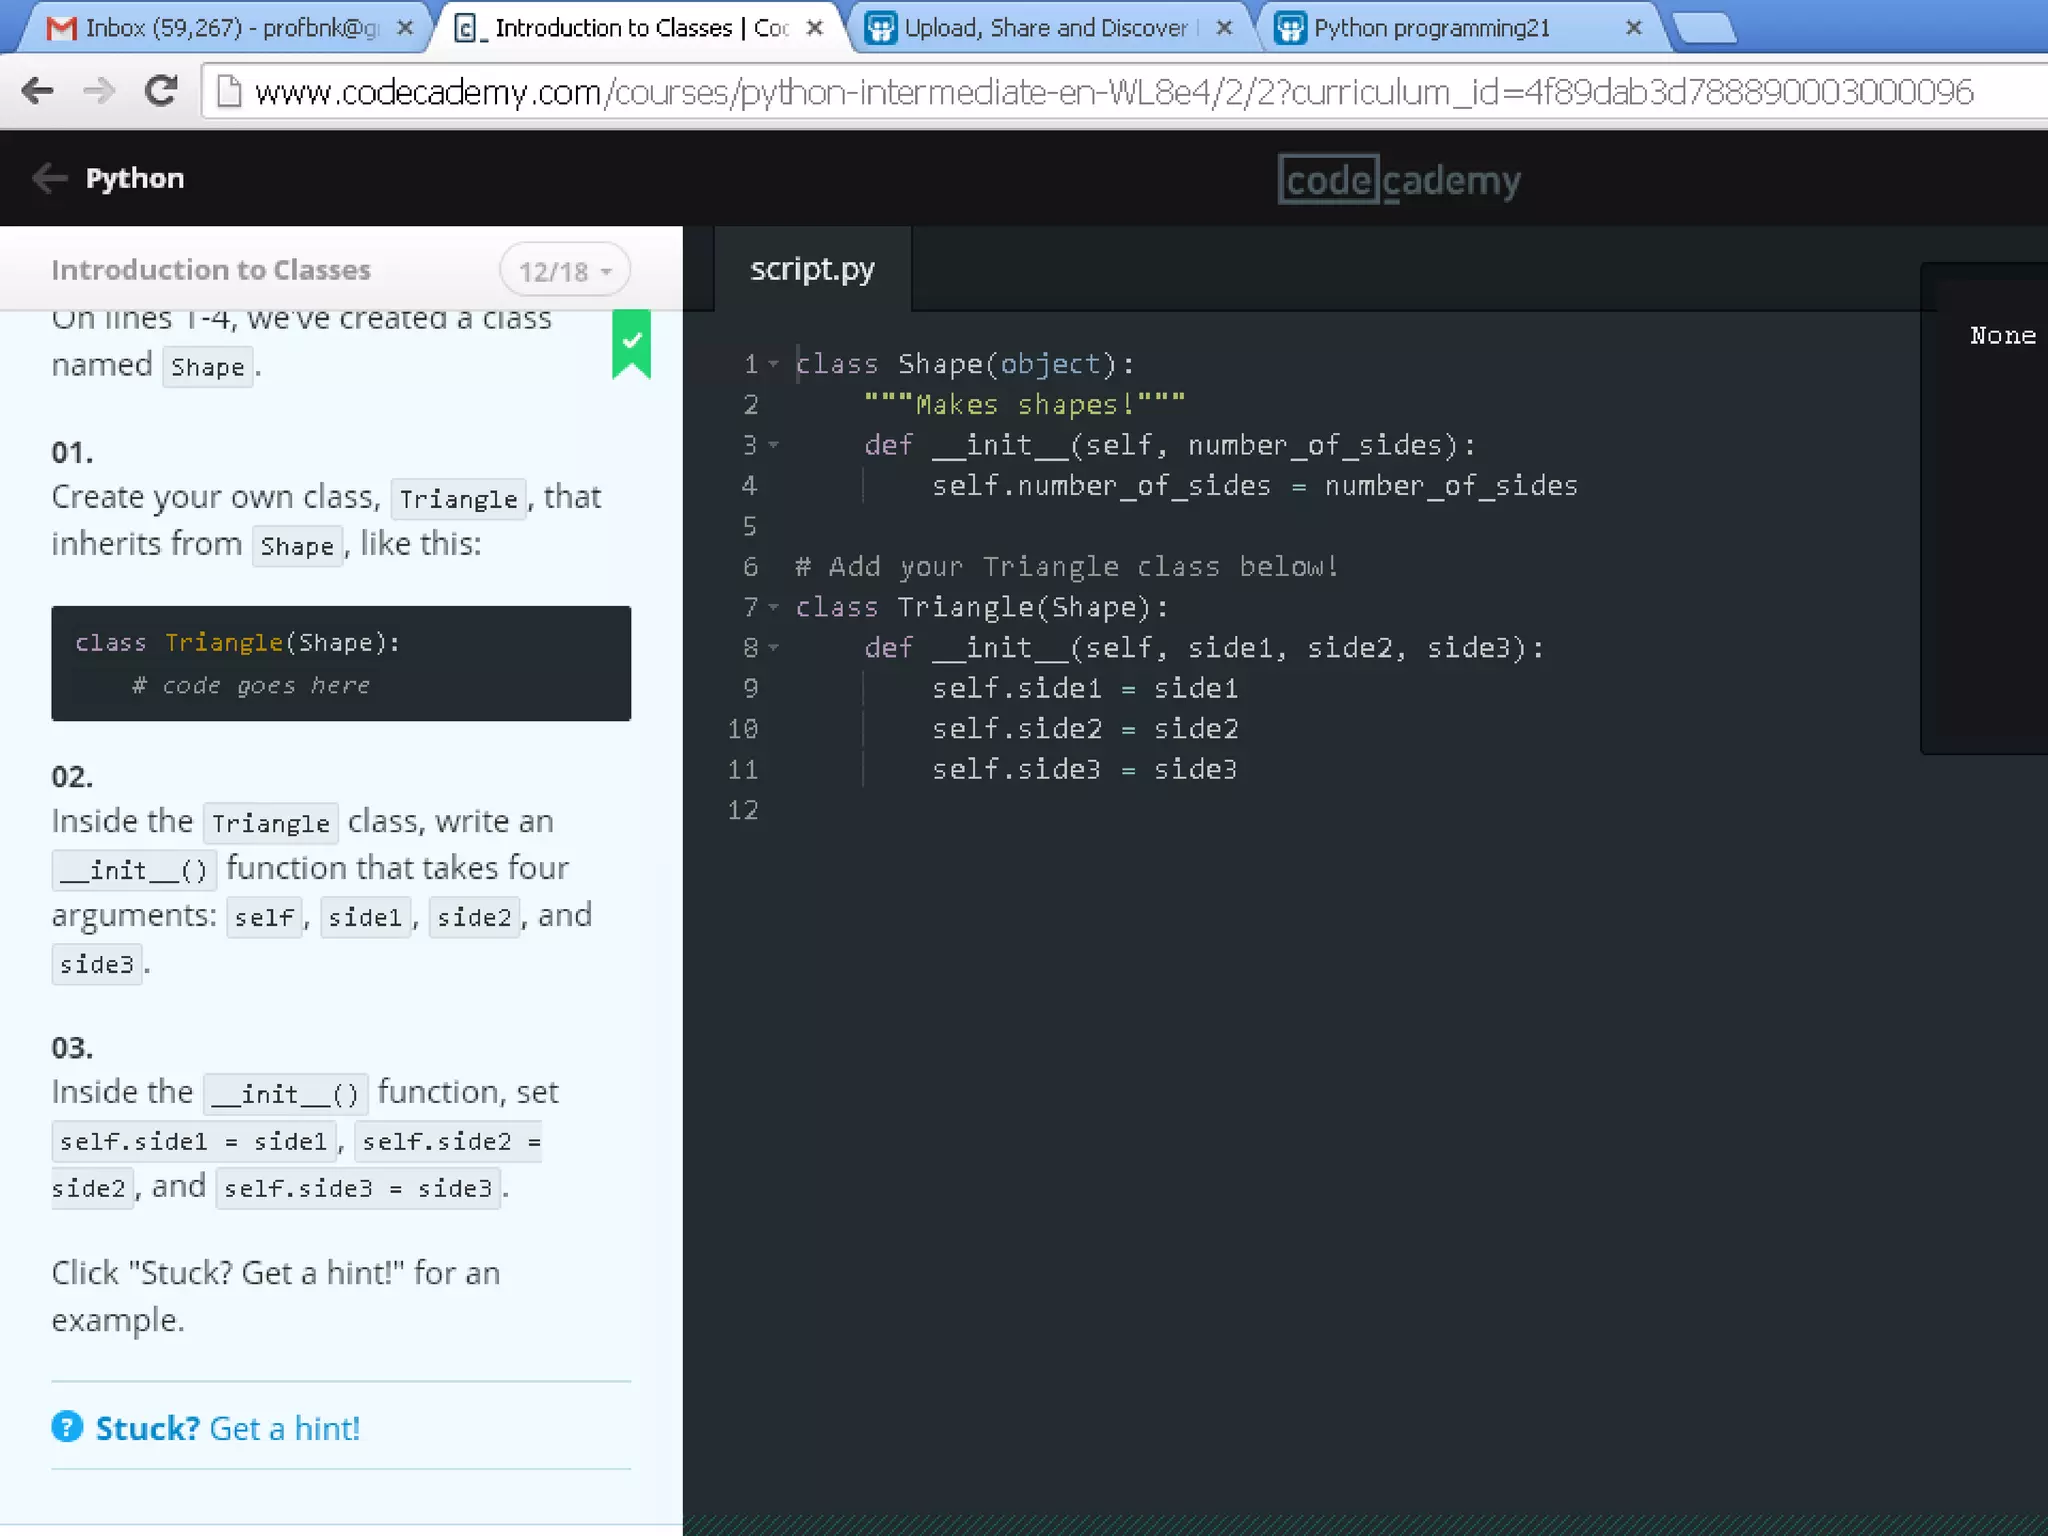Collapse code fold arrow on line 3
Viewport: 2048px width, 1536px height.
pos(773,445)
